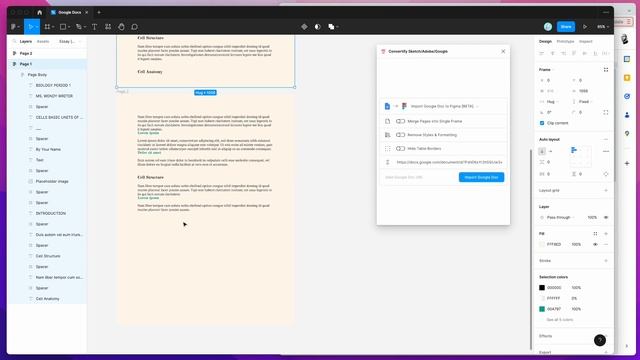Open the pages dropdown in Layers panel
Viewport: 640px width, 360px height.
69,41
